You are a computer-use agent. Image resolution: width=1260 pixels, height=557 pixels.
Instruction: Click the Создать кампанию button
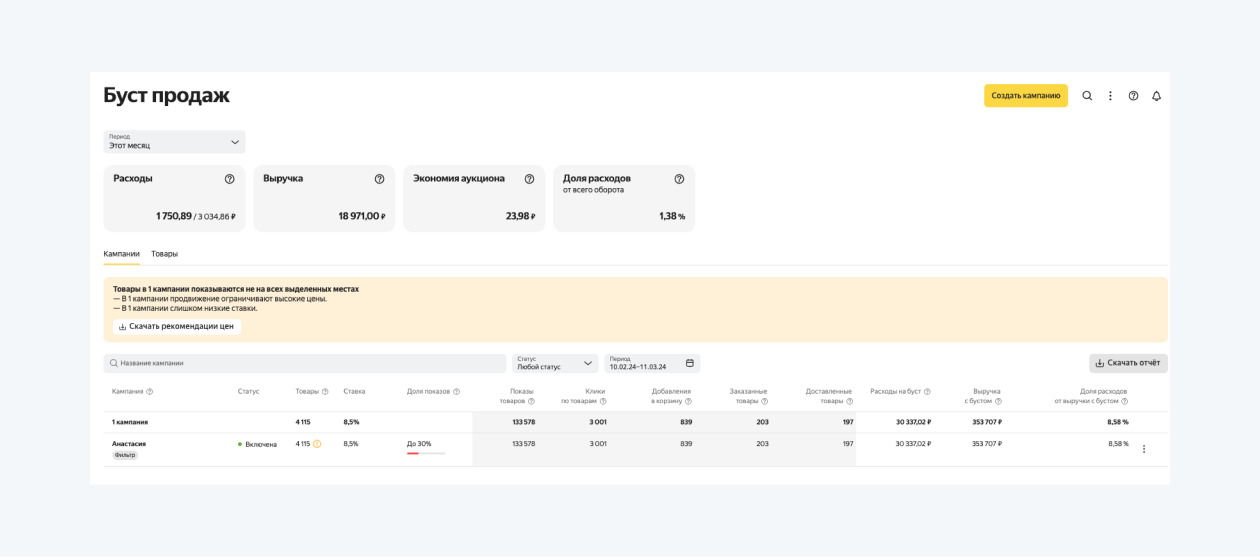(x=1025, y=96)
